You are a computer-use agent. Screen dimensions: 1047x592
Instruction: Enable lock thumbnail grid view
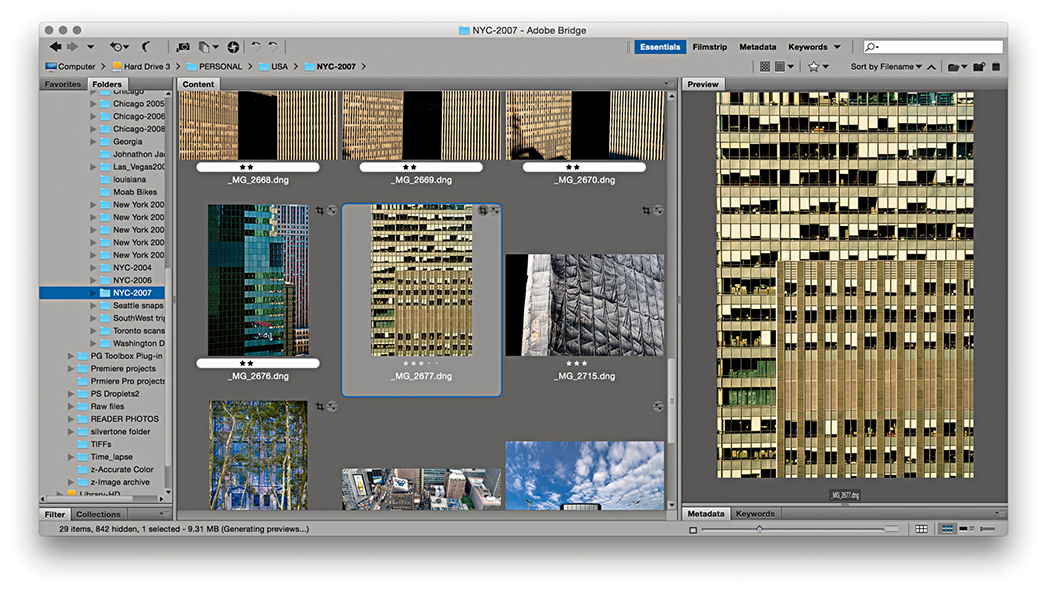point(921,529)
